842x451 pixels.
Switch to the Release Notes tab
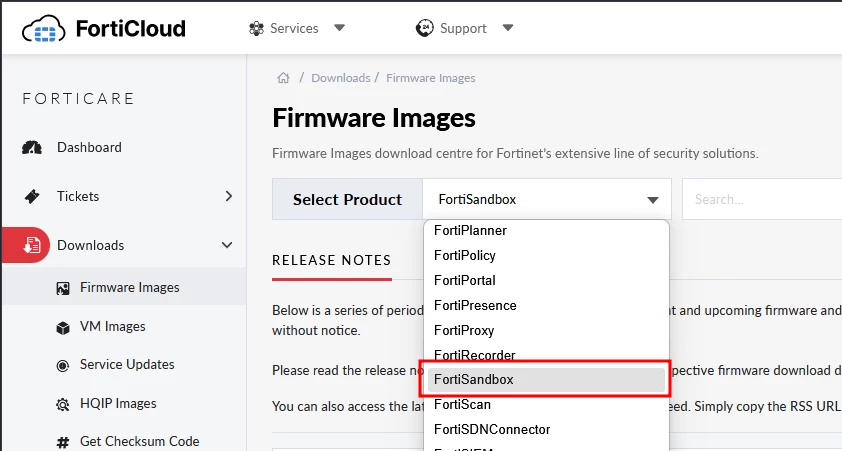point(331,261)
